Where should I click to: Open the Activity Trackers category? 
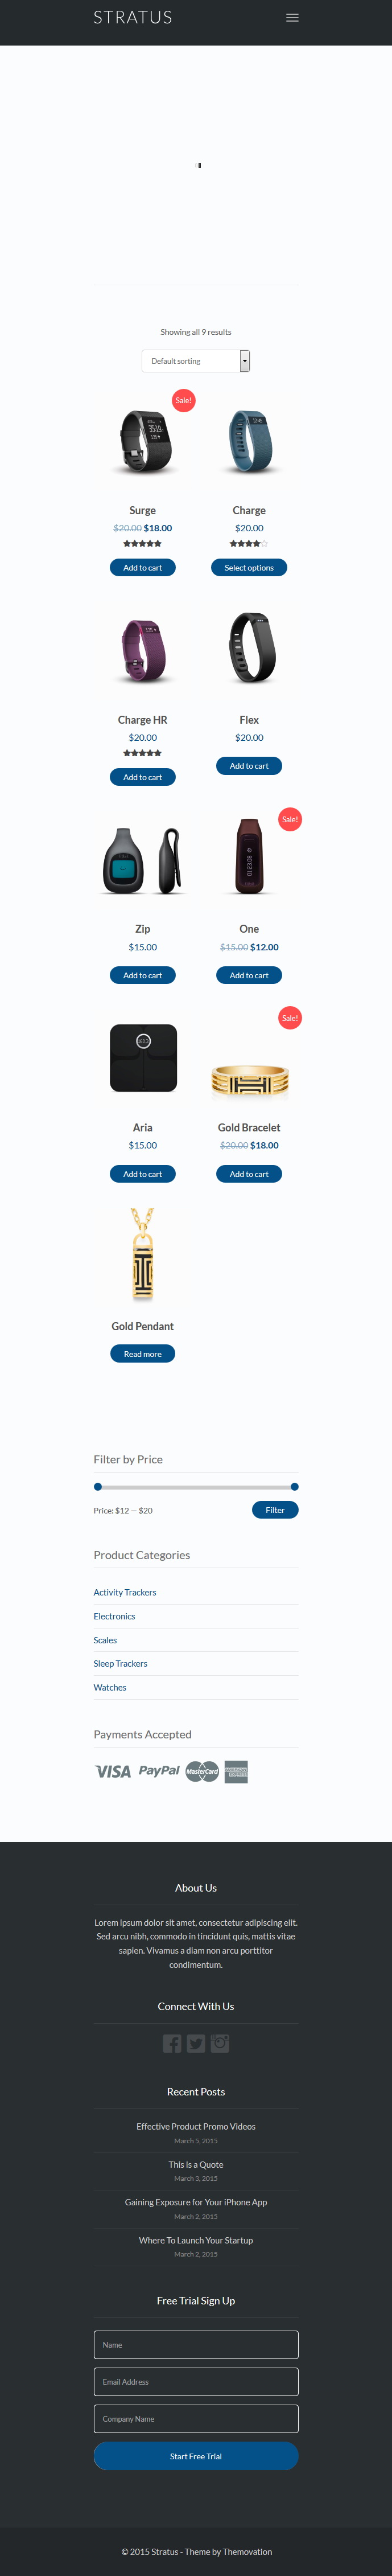125,1592
